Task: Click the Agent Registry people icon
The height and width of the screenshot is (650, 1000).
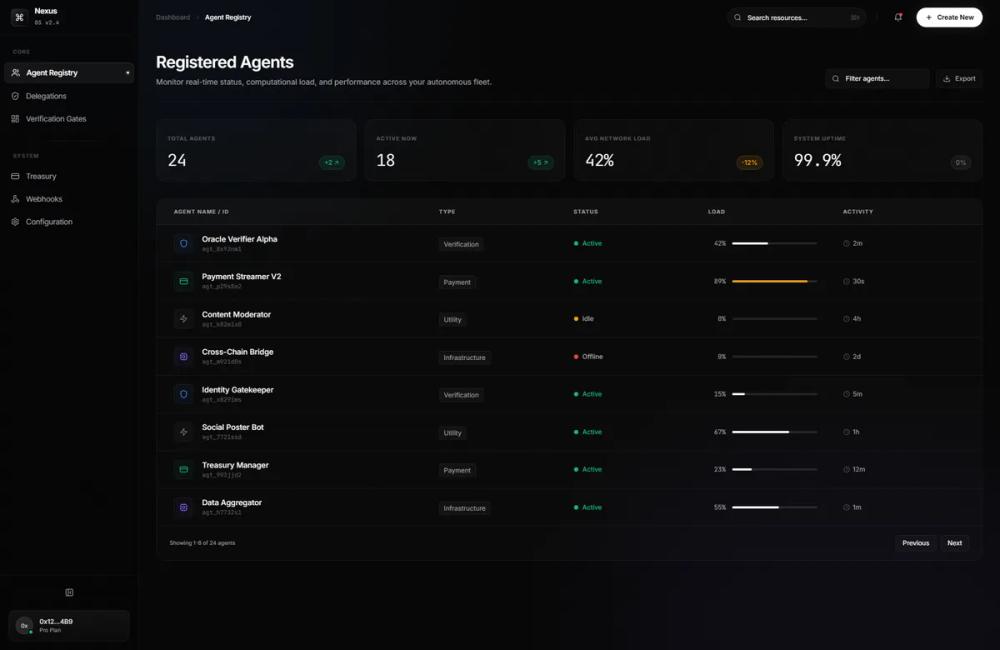Action: pos(15,73)
